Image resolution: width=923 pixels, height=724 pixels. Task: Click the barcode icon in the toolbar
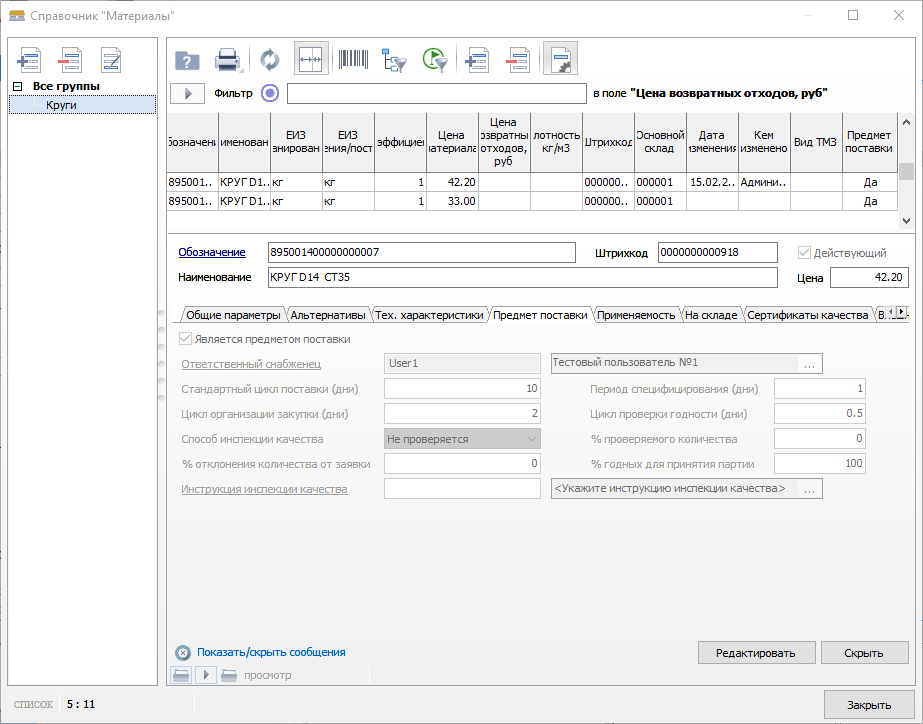352,60
